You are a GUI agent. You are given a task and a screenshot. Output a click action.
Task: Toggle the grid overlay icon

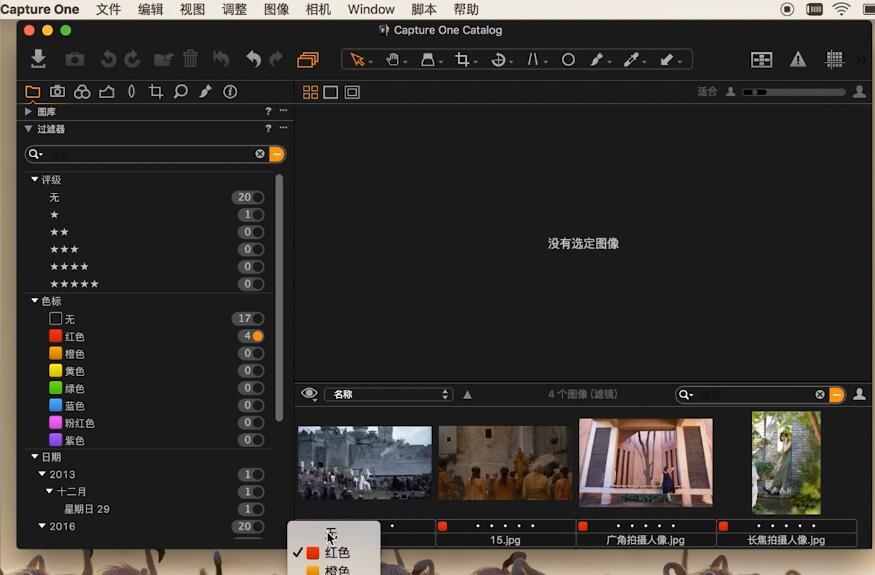[834, 59]
